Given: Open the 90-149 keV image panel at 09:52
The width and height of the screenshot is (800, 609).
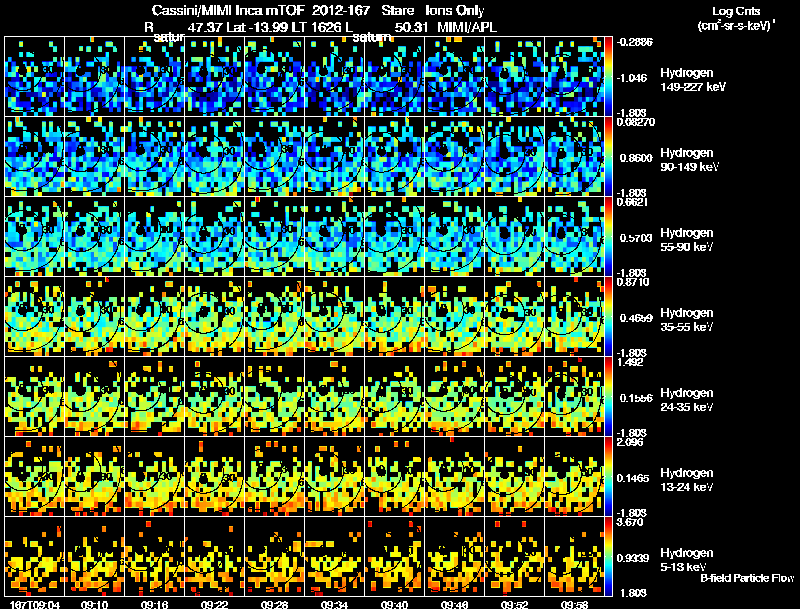Looking at the screenshot, I should pyautogui.click(x=514, y=156).
